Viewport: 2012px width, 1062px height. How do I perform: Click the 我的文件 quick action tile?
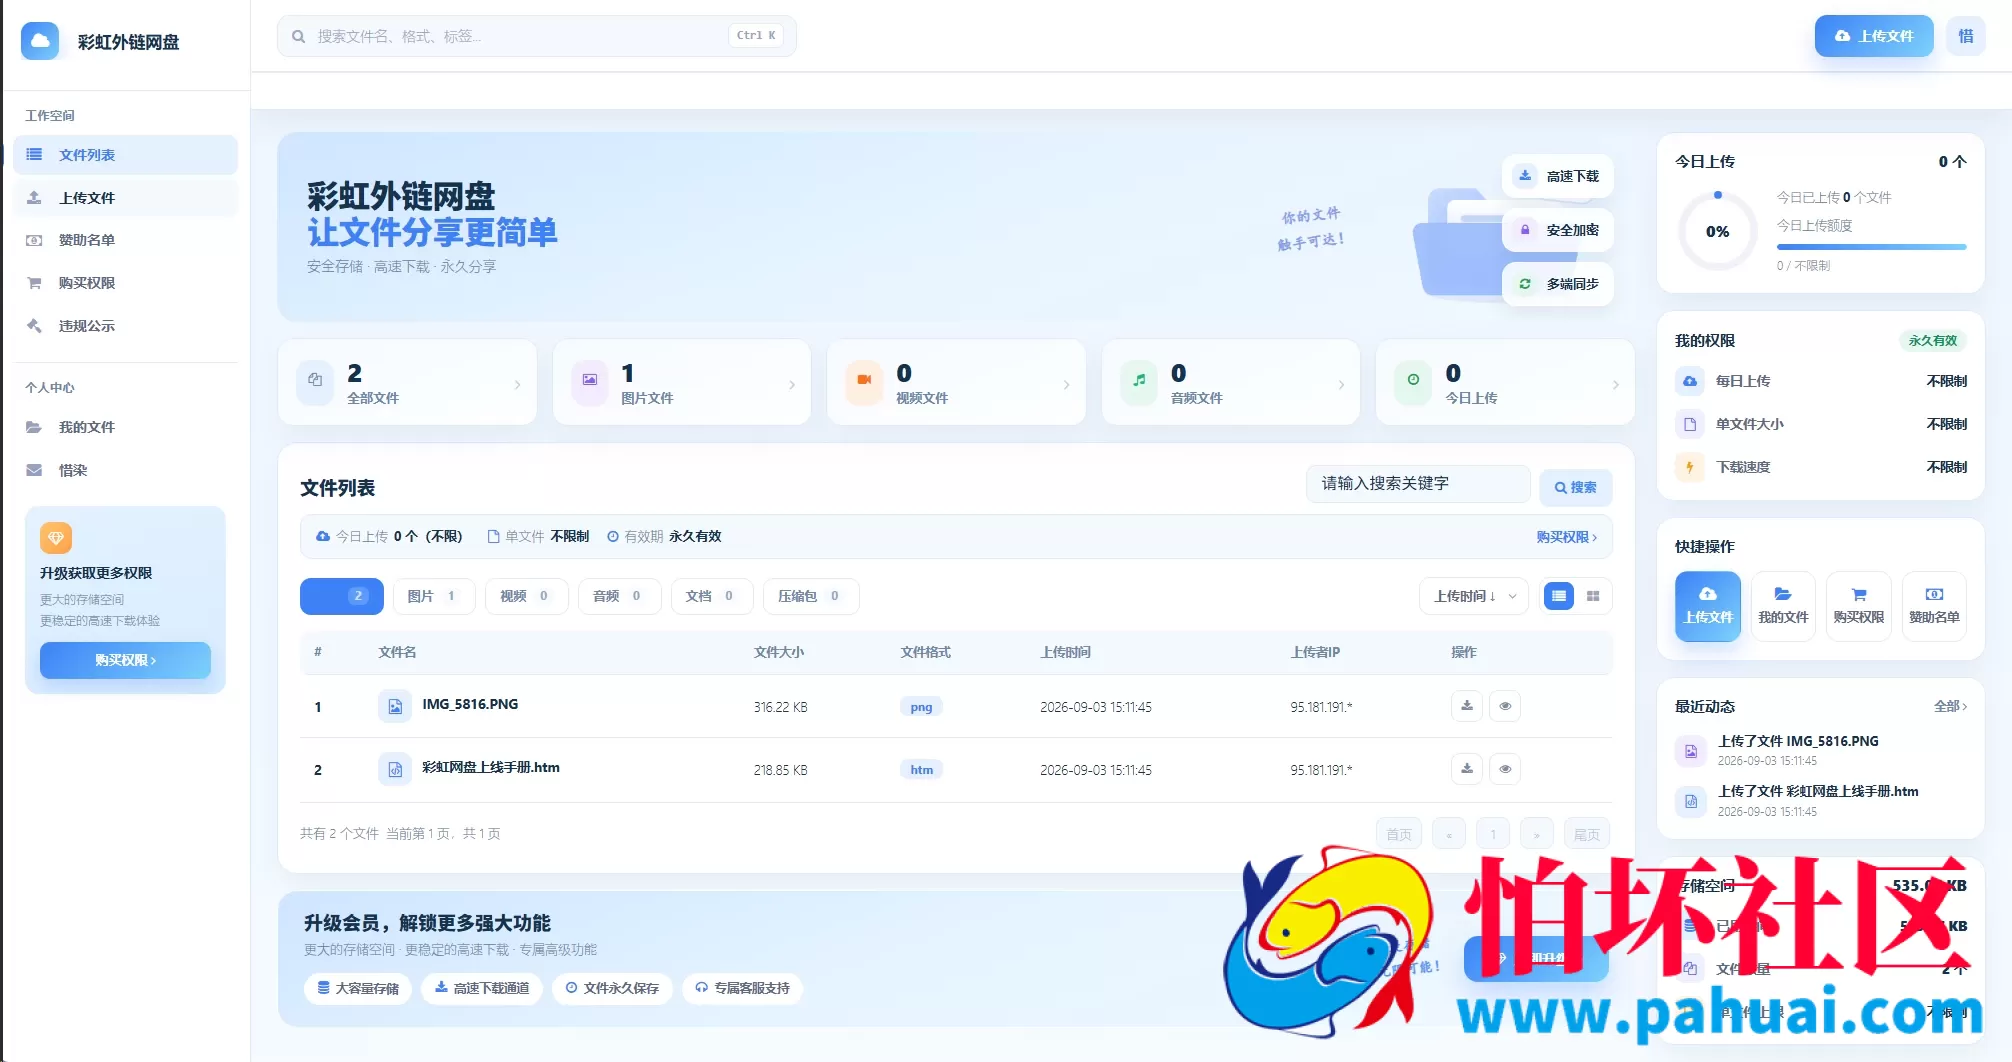(x=1783, y=606)
